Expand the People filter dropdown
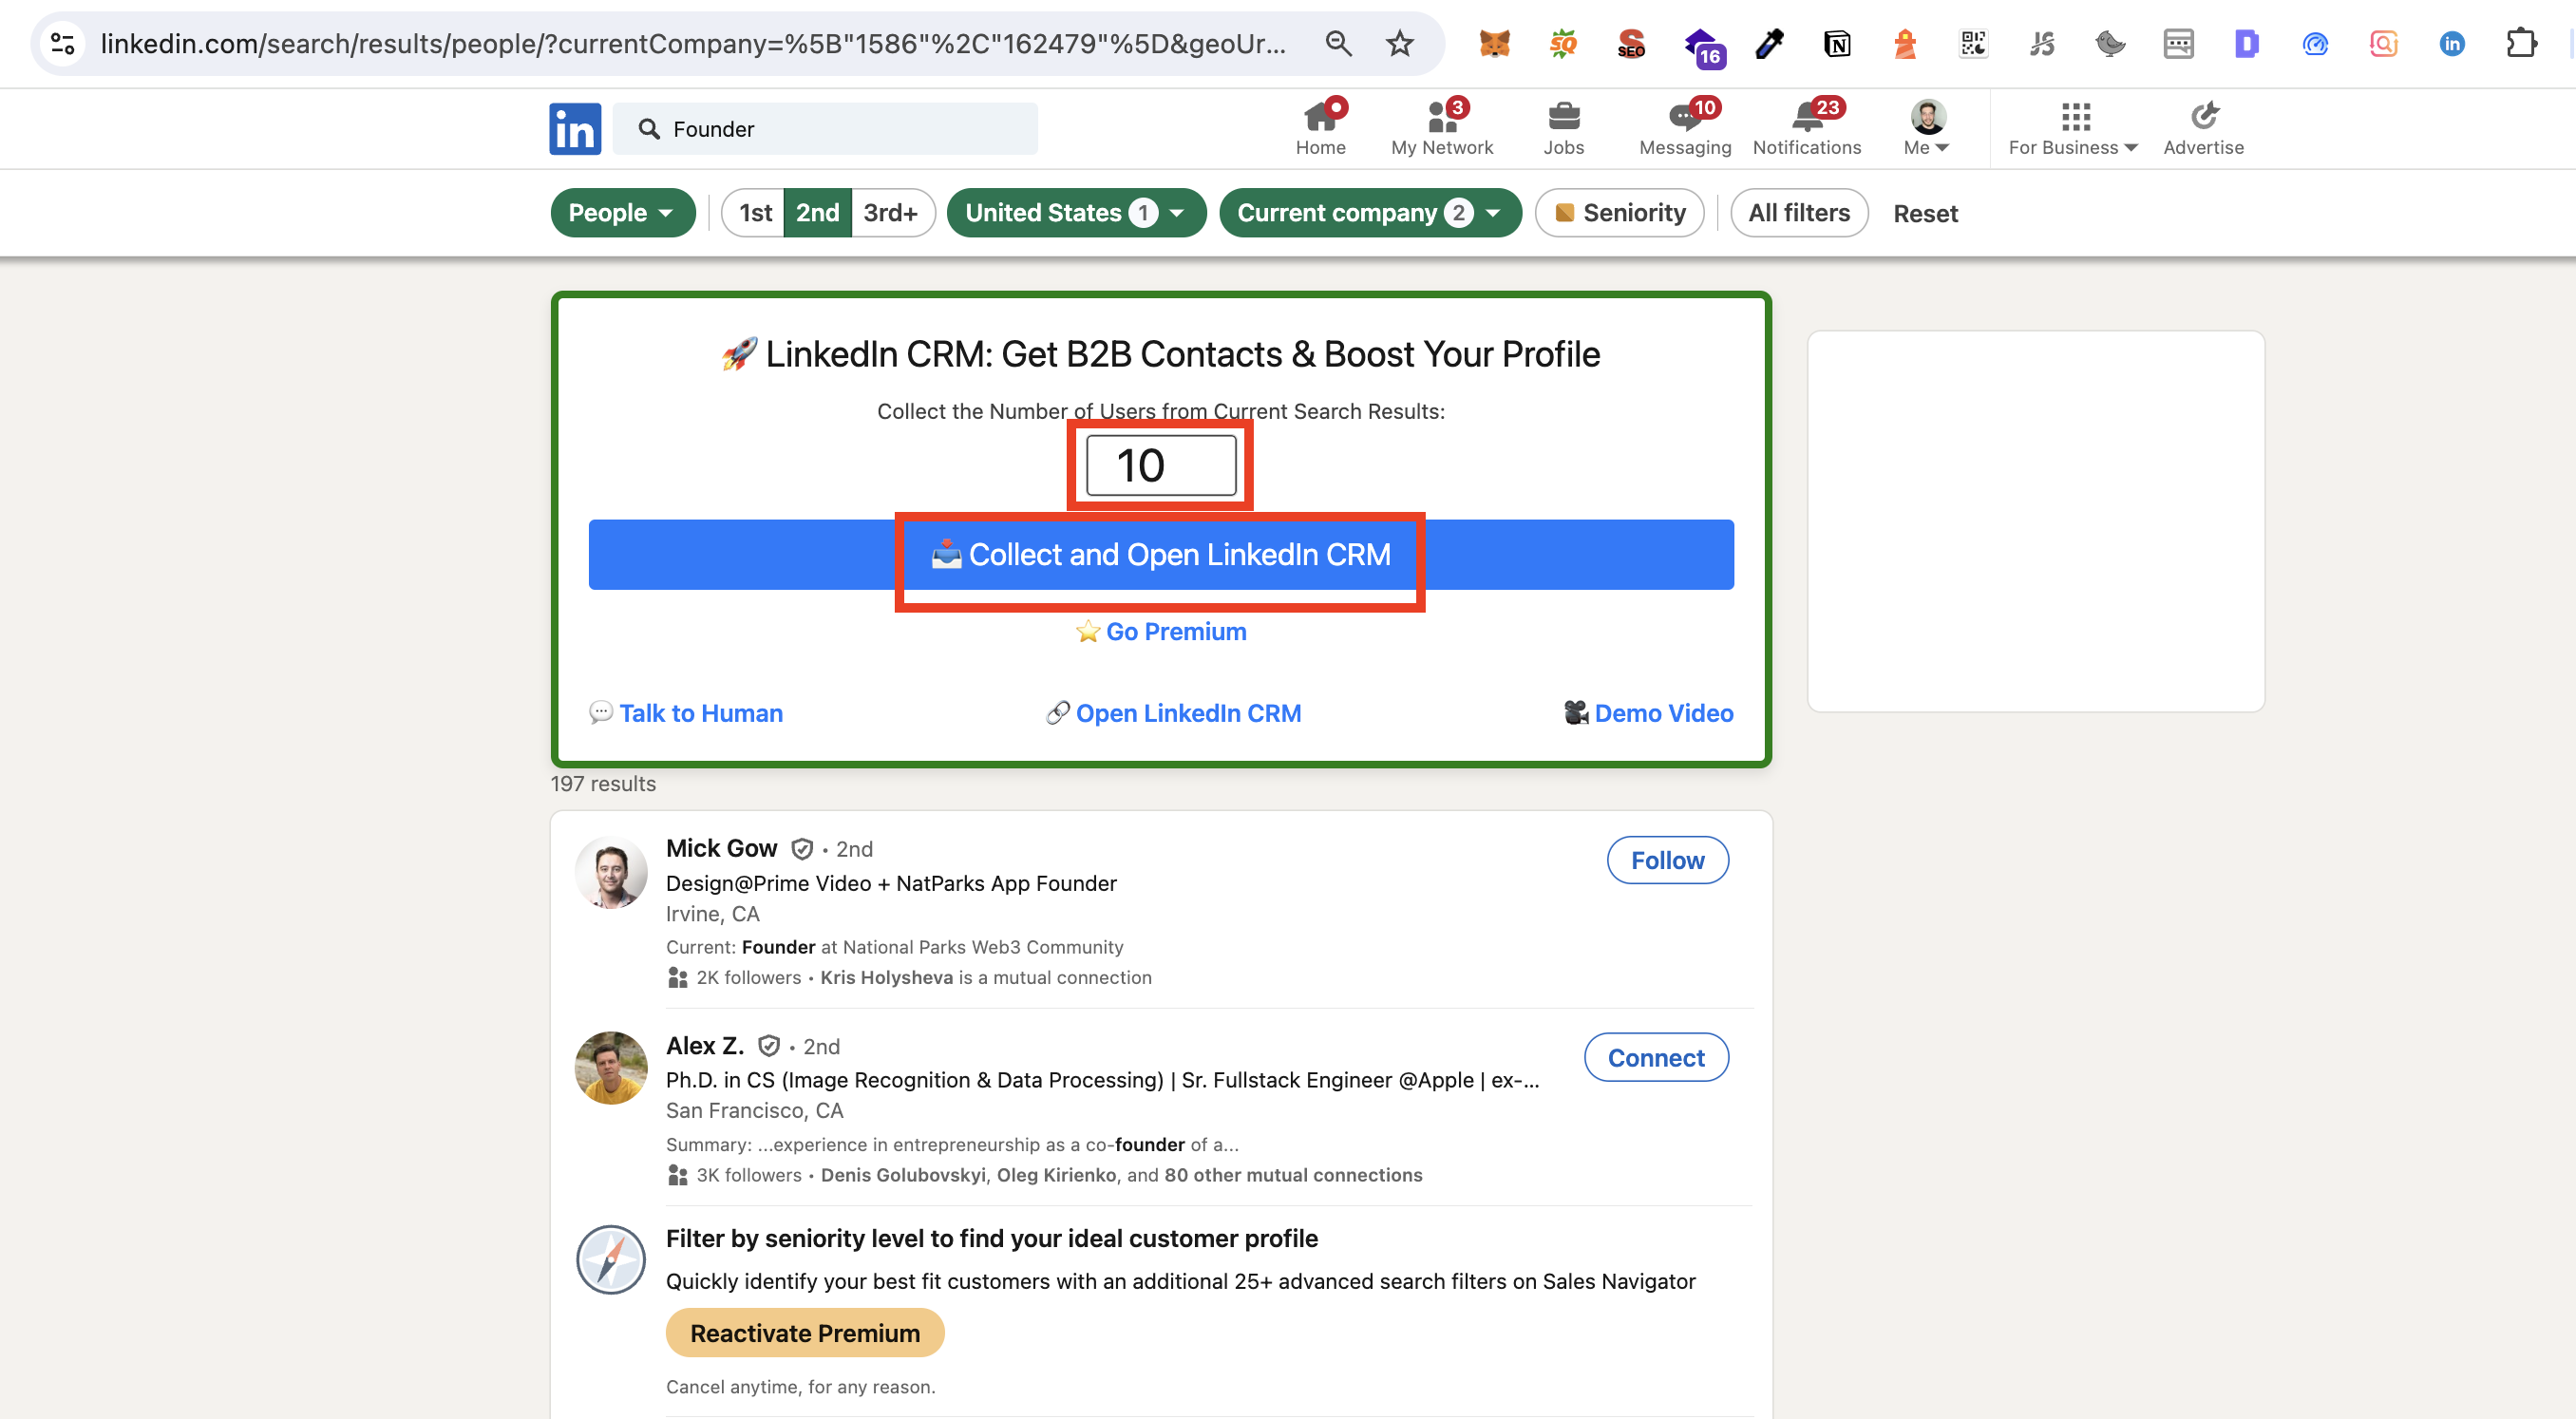2576x1419 pixels. click(622, 213)
